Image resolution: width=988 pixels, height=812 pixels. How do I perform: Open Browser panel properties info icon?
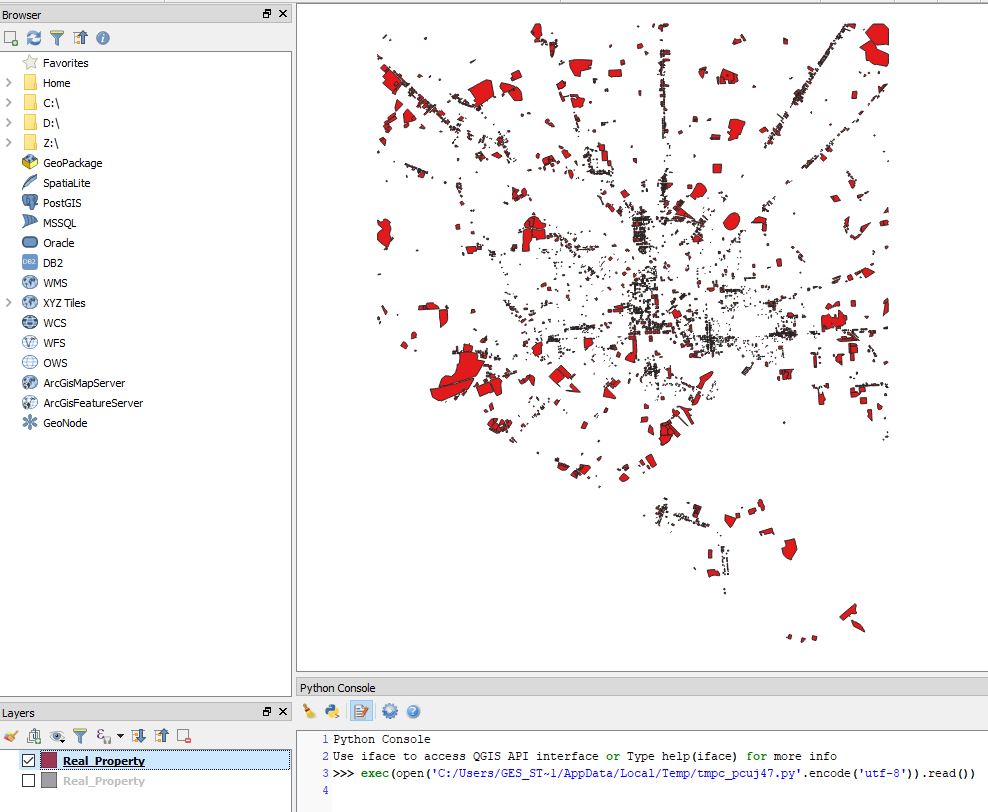click(103, 38)
